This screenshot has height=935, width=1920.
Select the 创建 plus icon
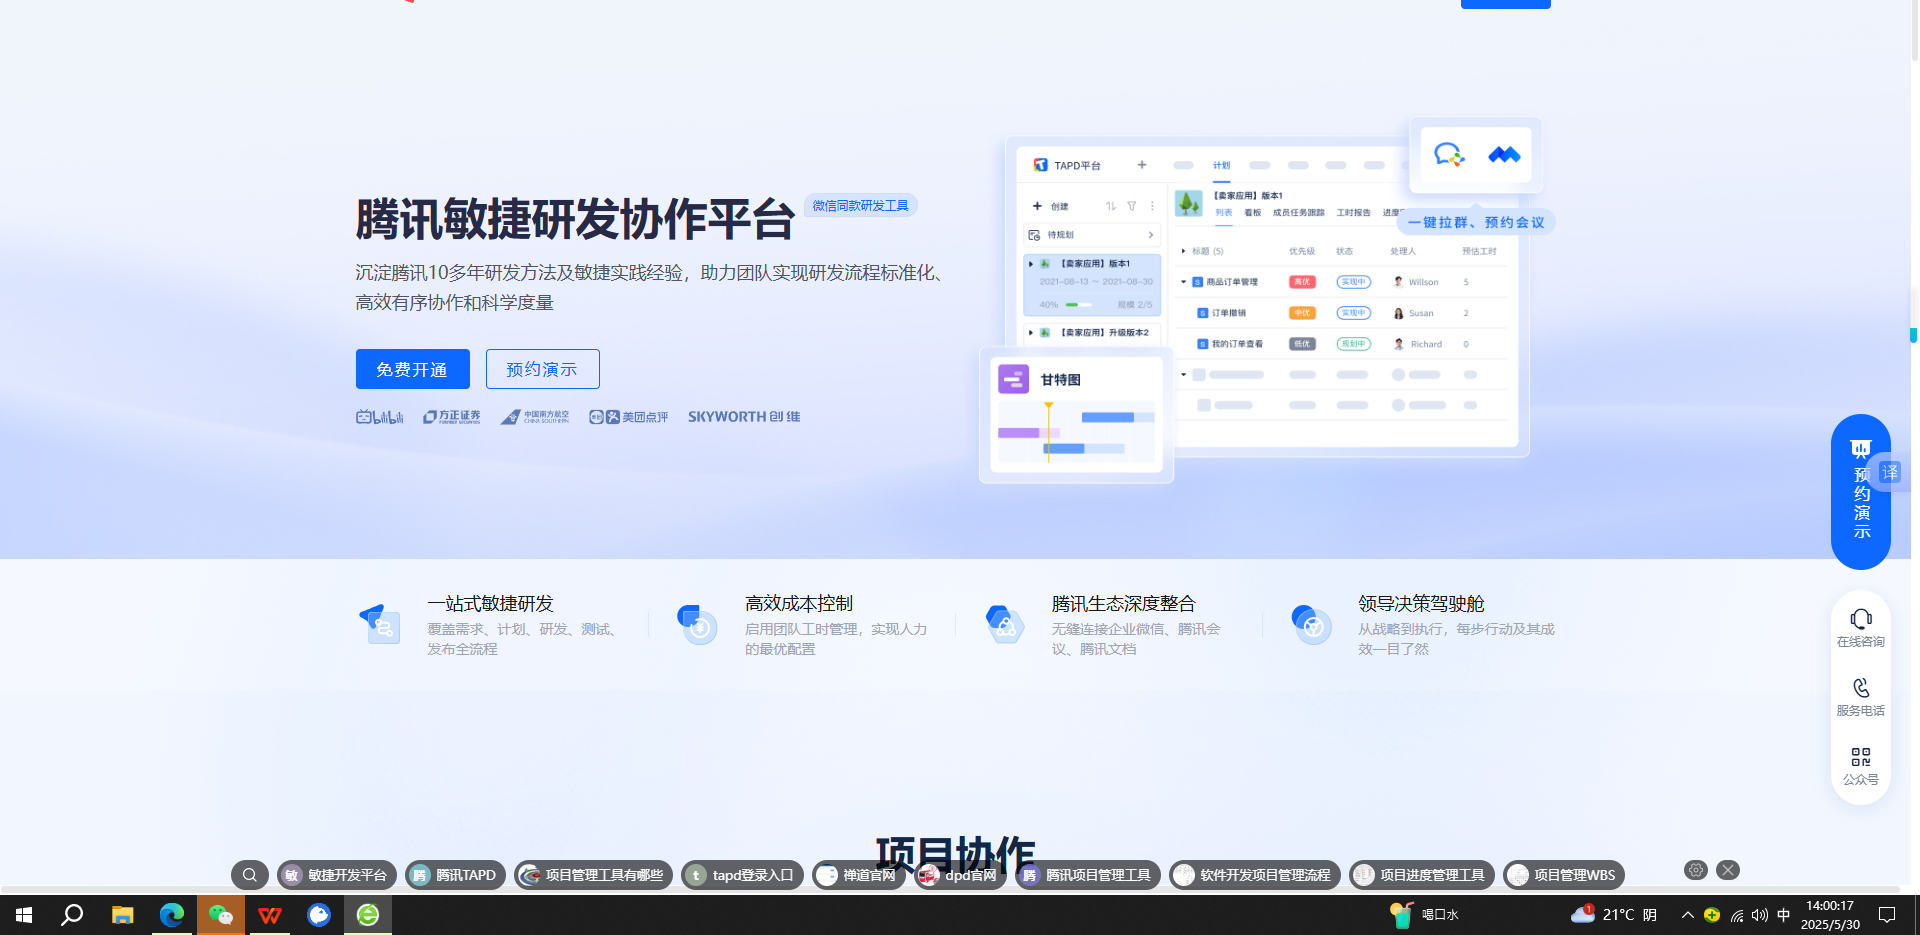(1037, 206)
